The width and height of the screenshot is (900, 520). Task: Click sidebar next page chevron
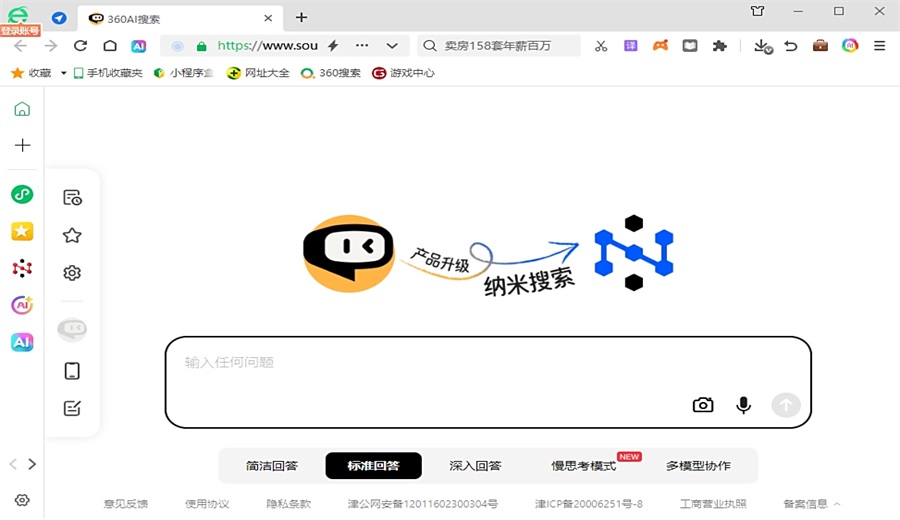[x=32, y=464]
